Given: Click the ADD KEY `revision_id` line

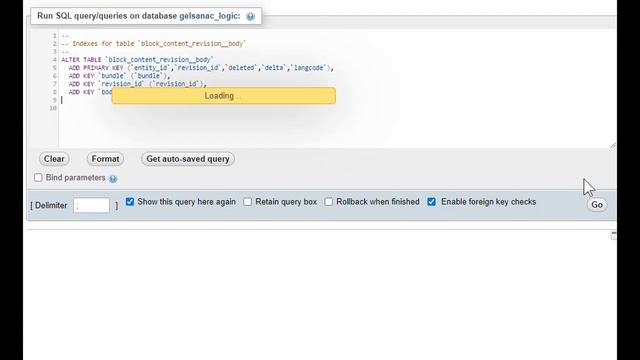Looking at the screenshot, I should tap(138, 84).
